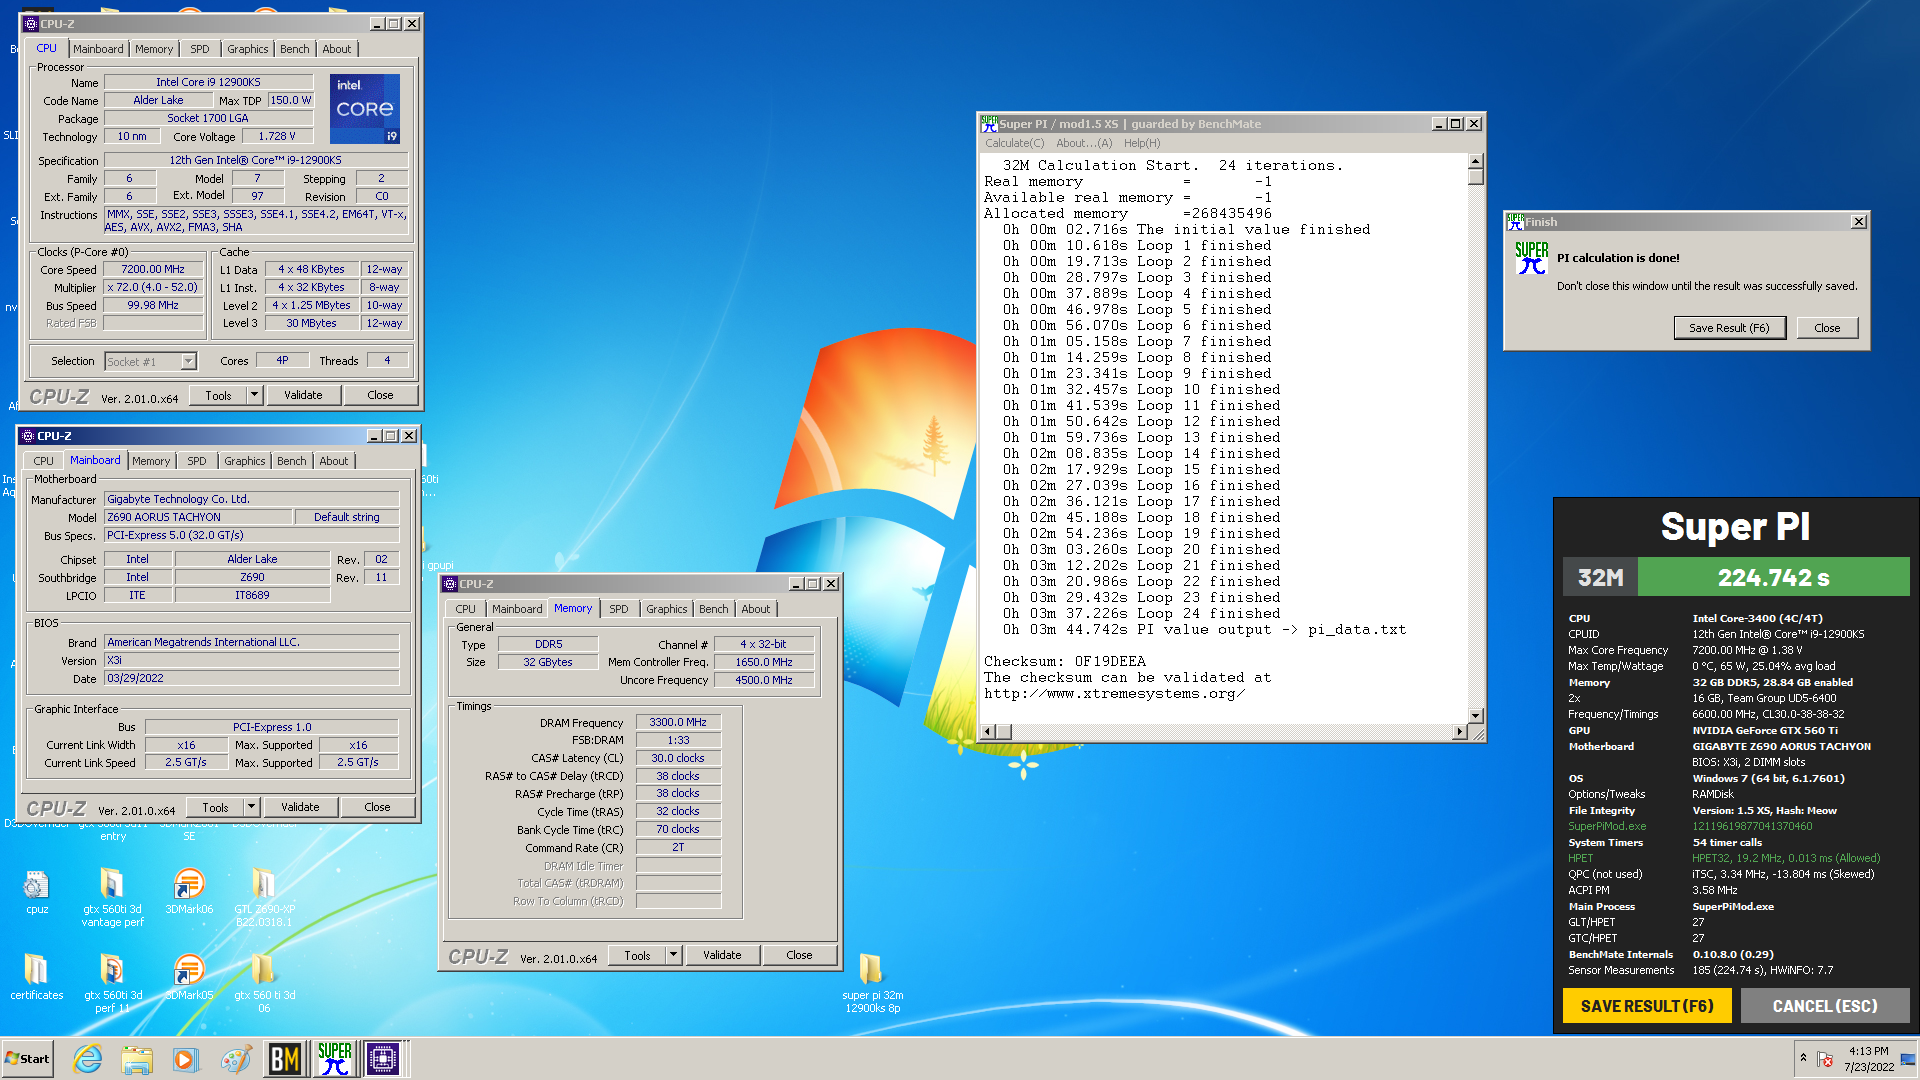Image resolution: width=1920 pixels, height=1080 pixels.
Task: Open Paint from the taskbar
Action: pyautogui.click(x=235, y=1059)
